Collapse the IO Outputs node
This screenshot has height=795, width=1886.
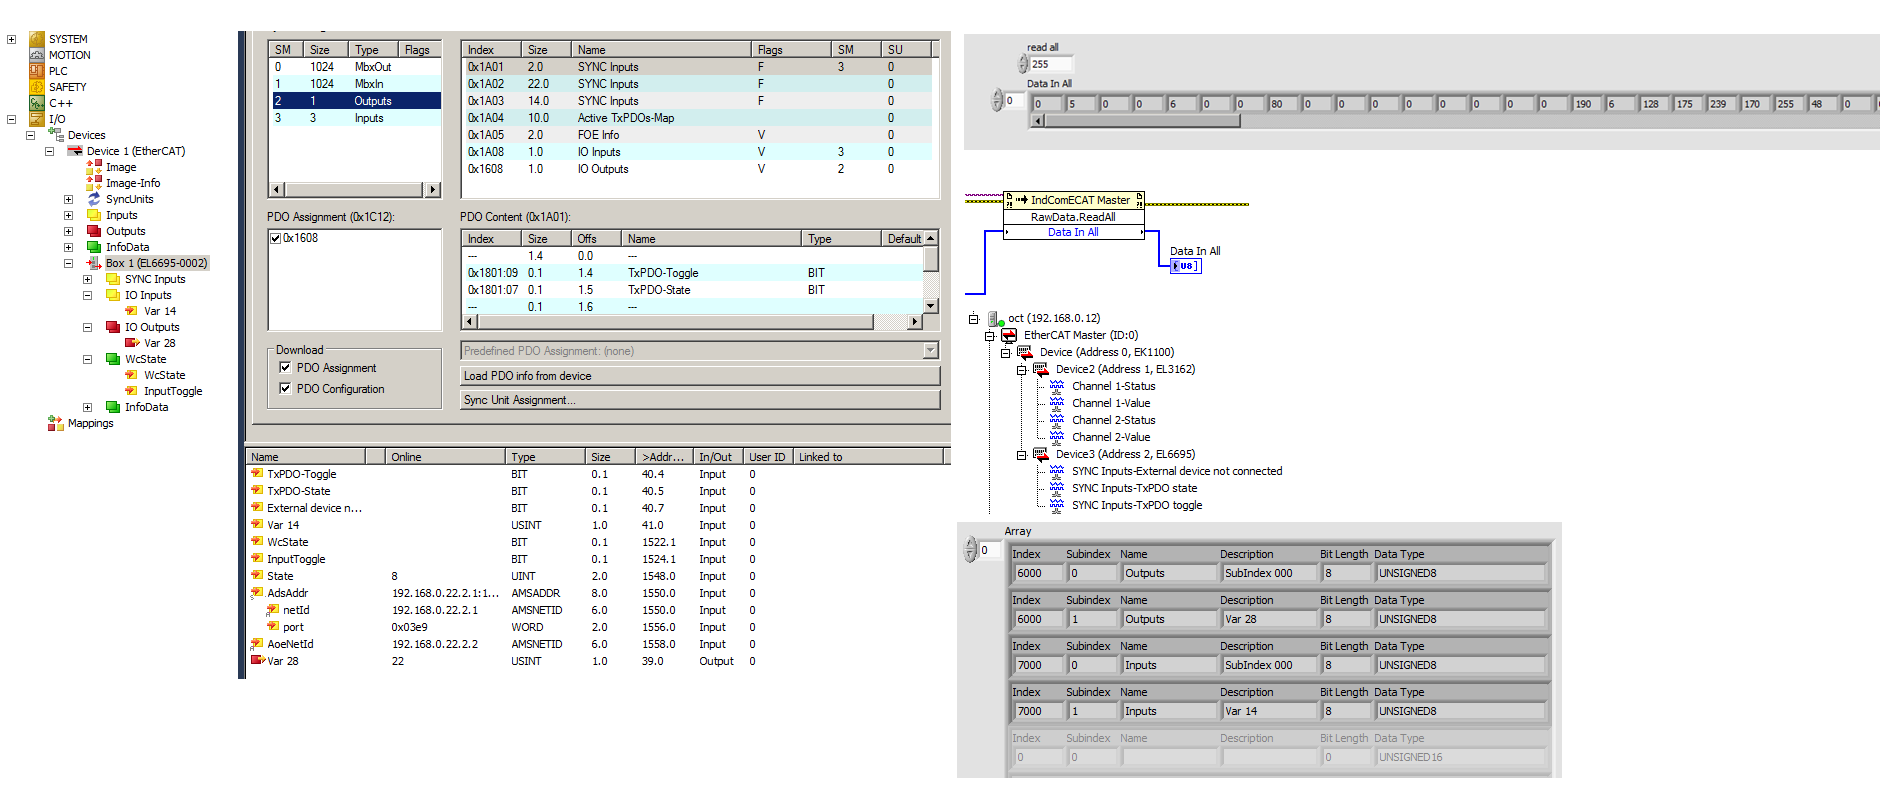pos(87,327)
